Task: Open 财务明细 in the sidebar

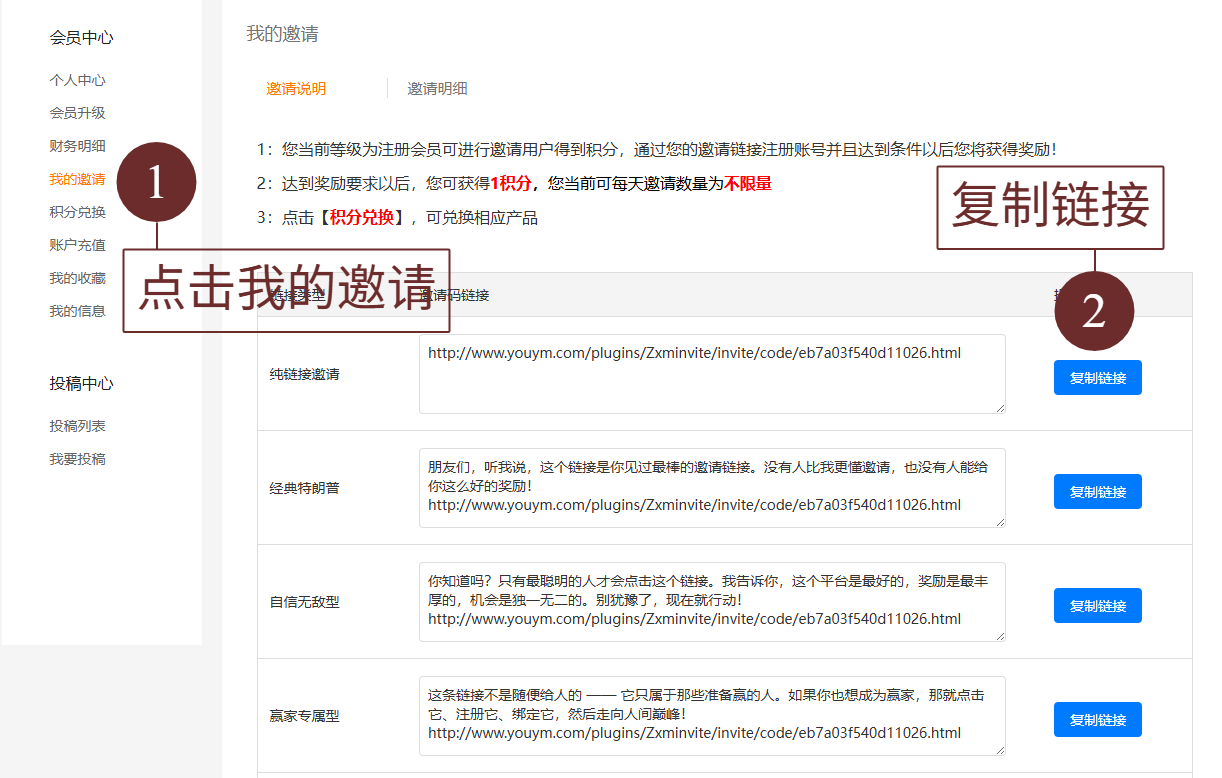Action: coord(78,146)
